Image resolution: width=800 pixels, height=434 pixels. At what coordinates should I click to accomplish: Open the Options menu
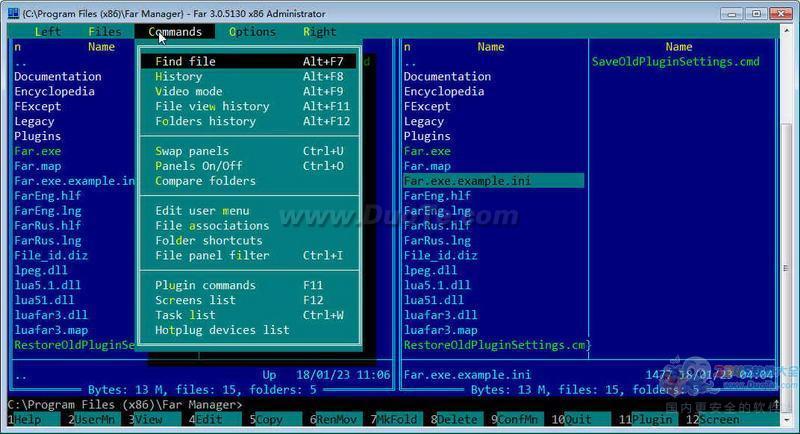tap(252, 32)
